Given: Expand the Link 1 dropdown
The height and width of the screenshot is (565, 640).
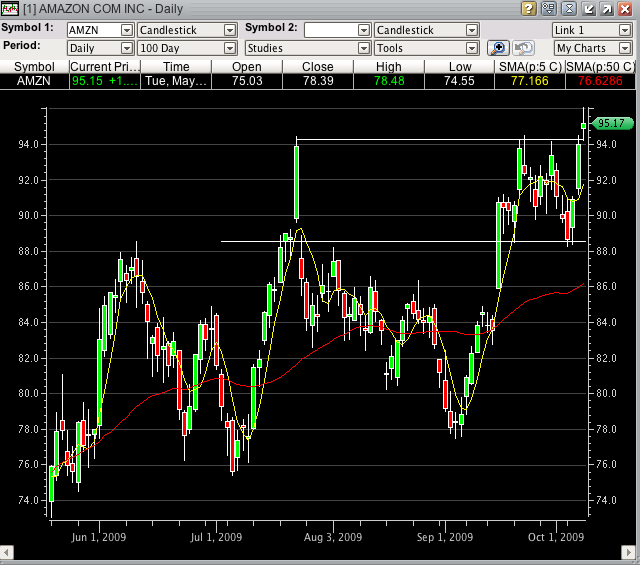Looking at the screenshot, I should pyautogui.click(x=625, y=30).
